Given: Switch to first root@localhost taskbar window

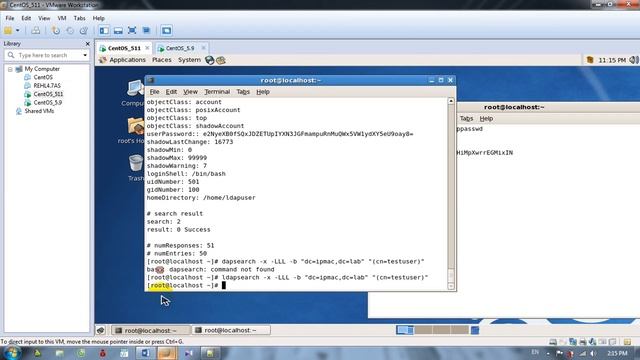Looking at the screenshot, I should click(151, 330).
